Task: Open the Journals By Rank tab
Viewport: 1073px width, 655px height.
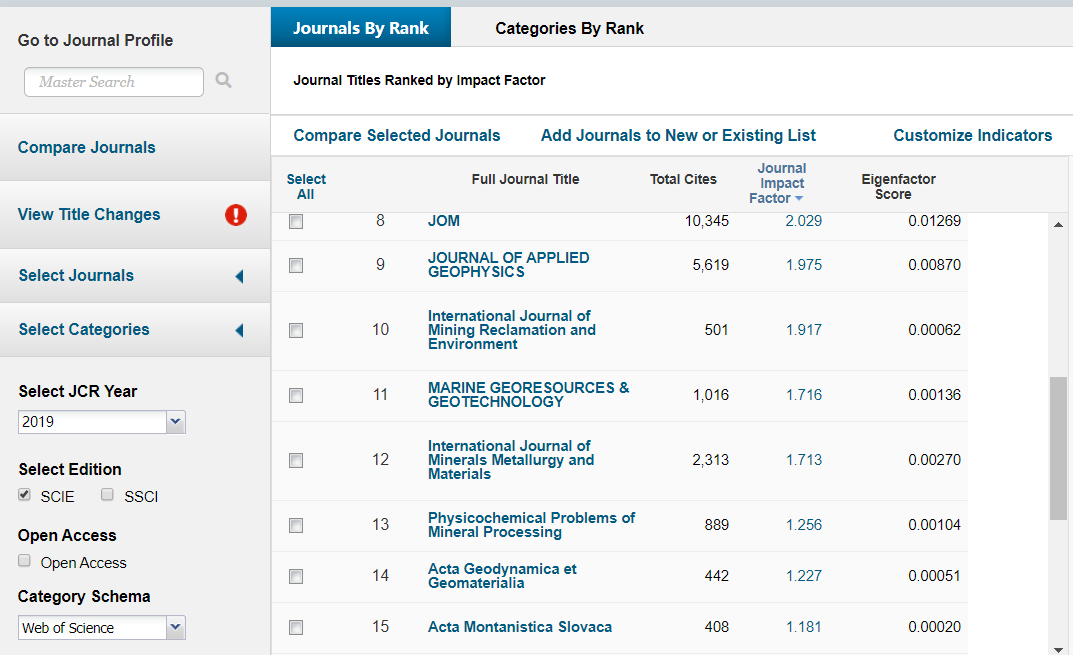Action: coord(360,28)
